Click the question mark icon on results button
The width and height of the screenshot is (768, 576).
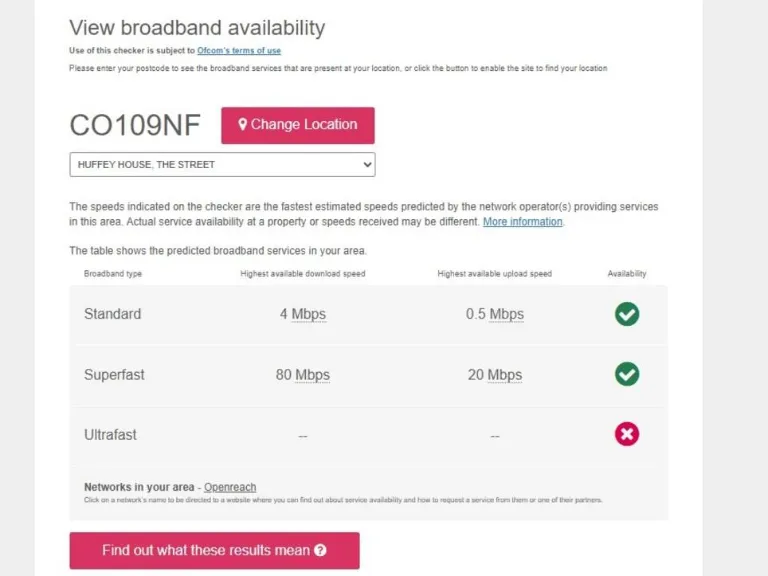click(320, 550)
